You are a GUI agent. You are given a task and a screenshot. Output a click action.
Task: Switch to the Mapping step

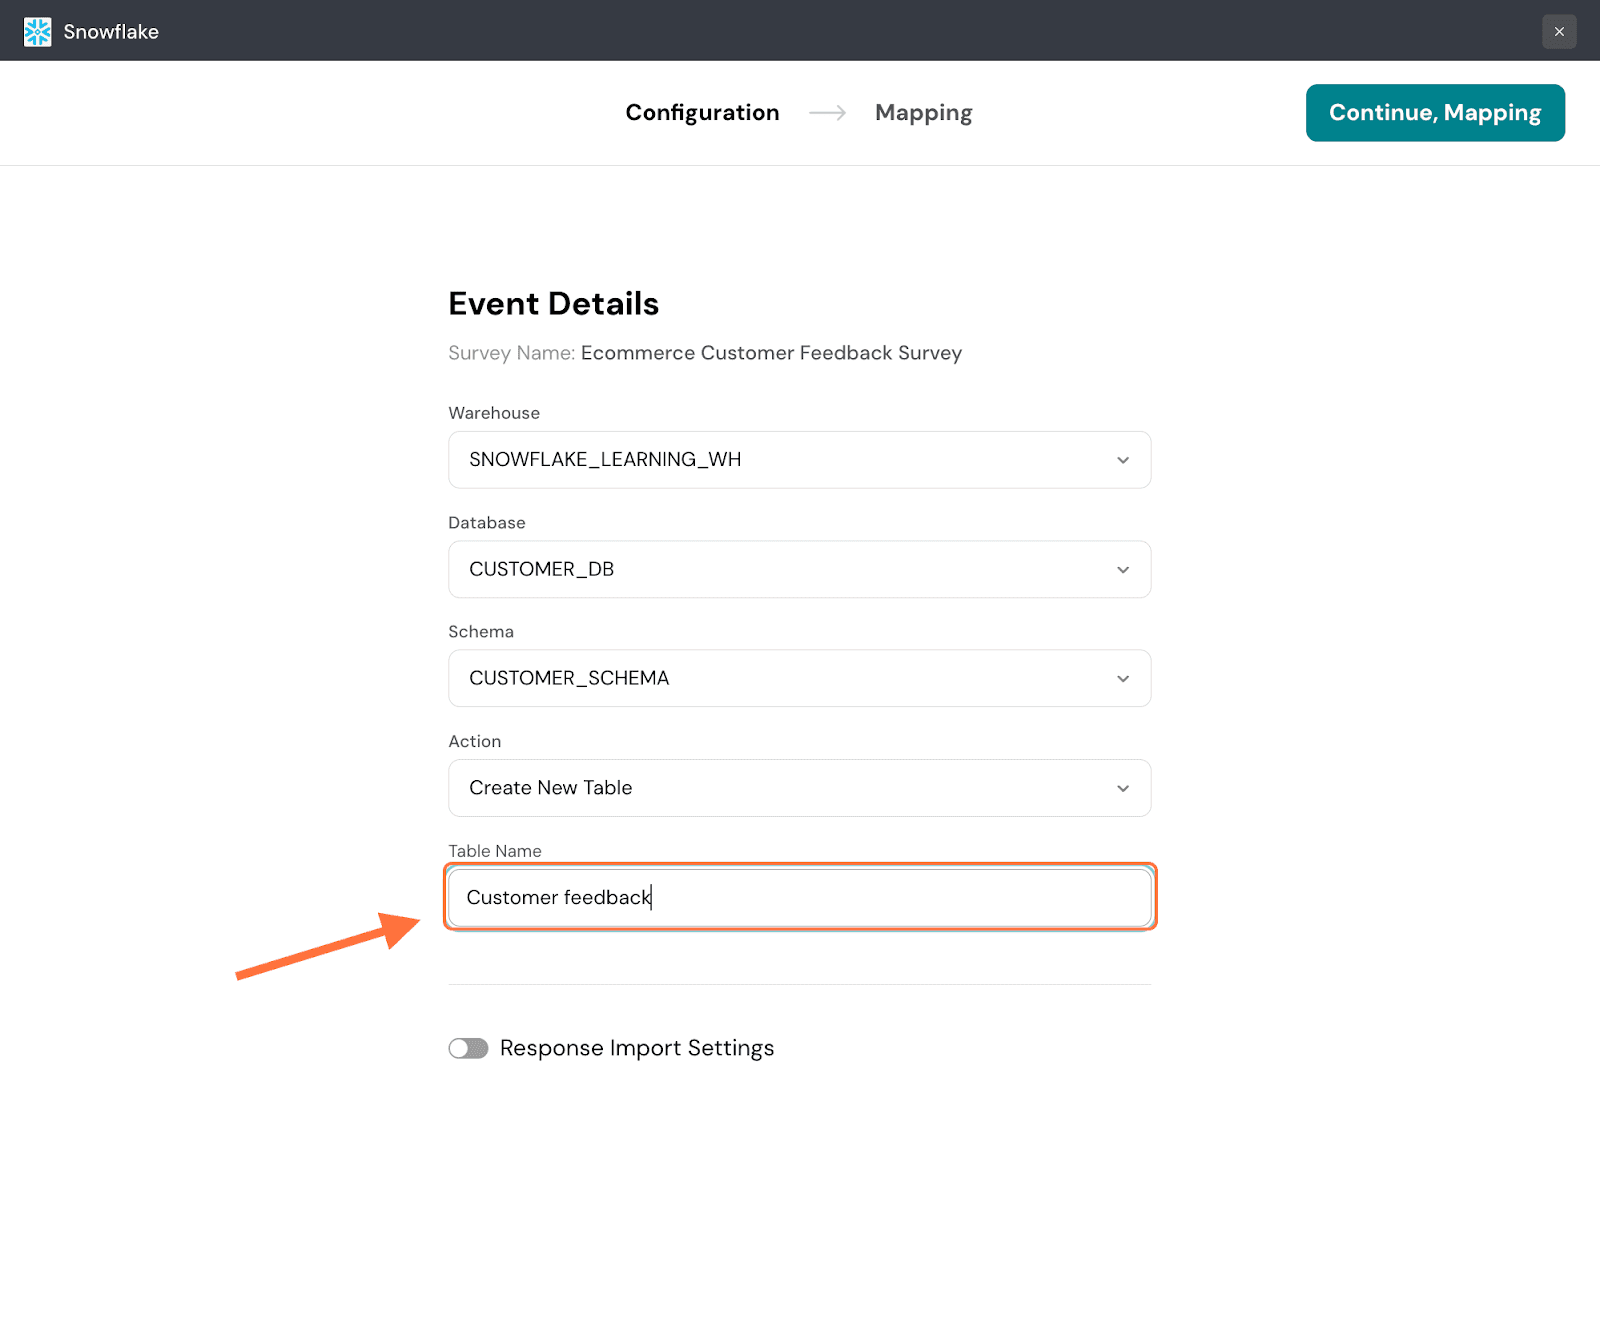pyautogui.click(x=923, y=113)
